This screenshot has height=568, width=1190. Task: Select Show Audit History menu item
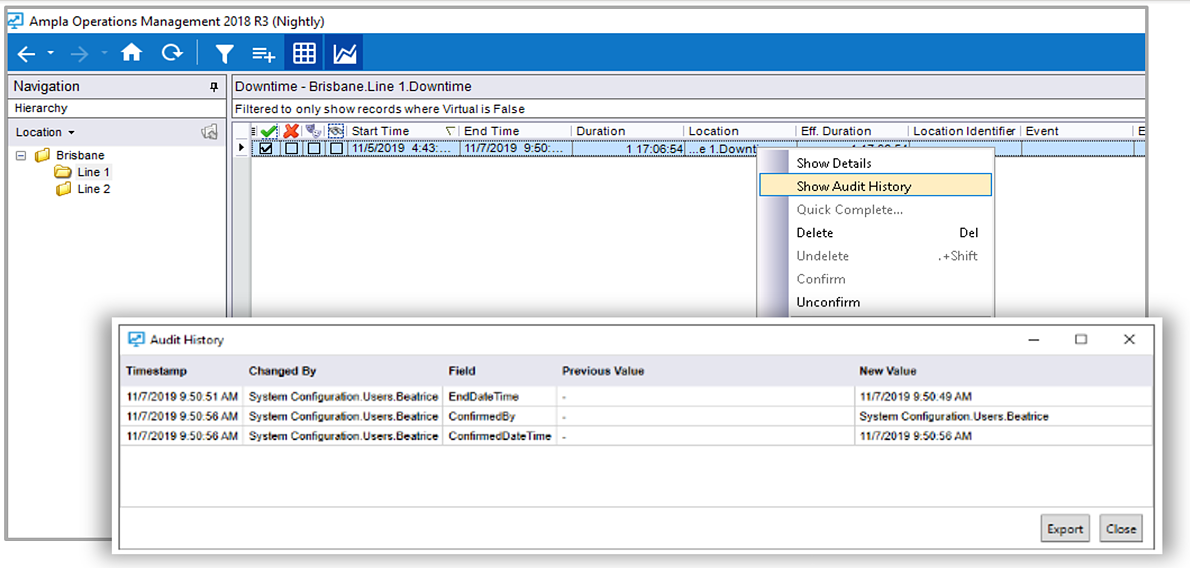(x=853, y=186)
